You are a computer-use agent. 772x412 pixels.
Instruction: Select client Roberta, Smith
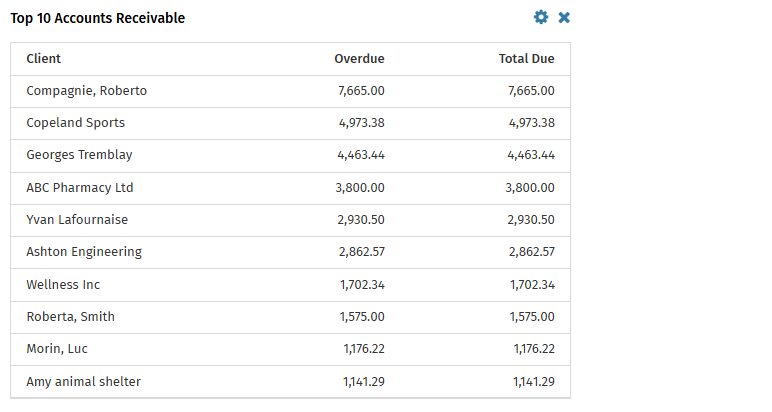[x=70, y=317]
